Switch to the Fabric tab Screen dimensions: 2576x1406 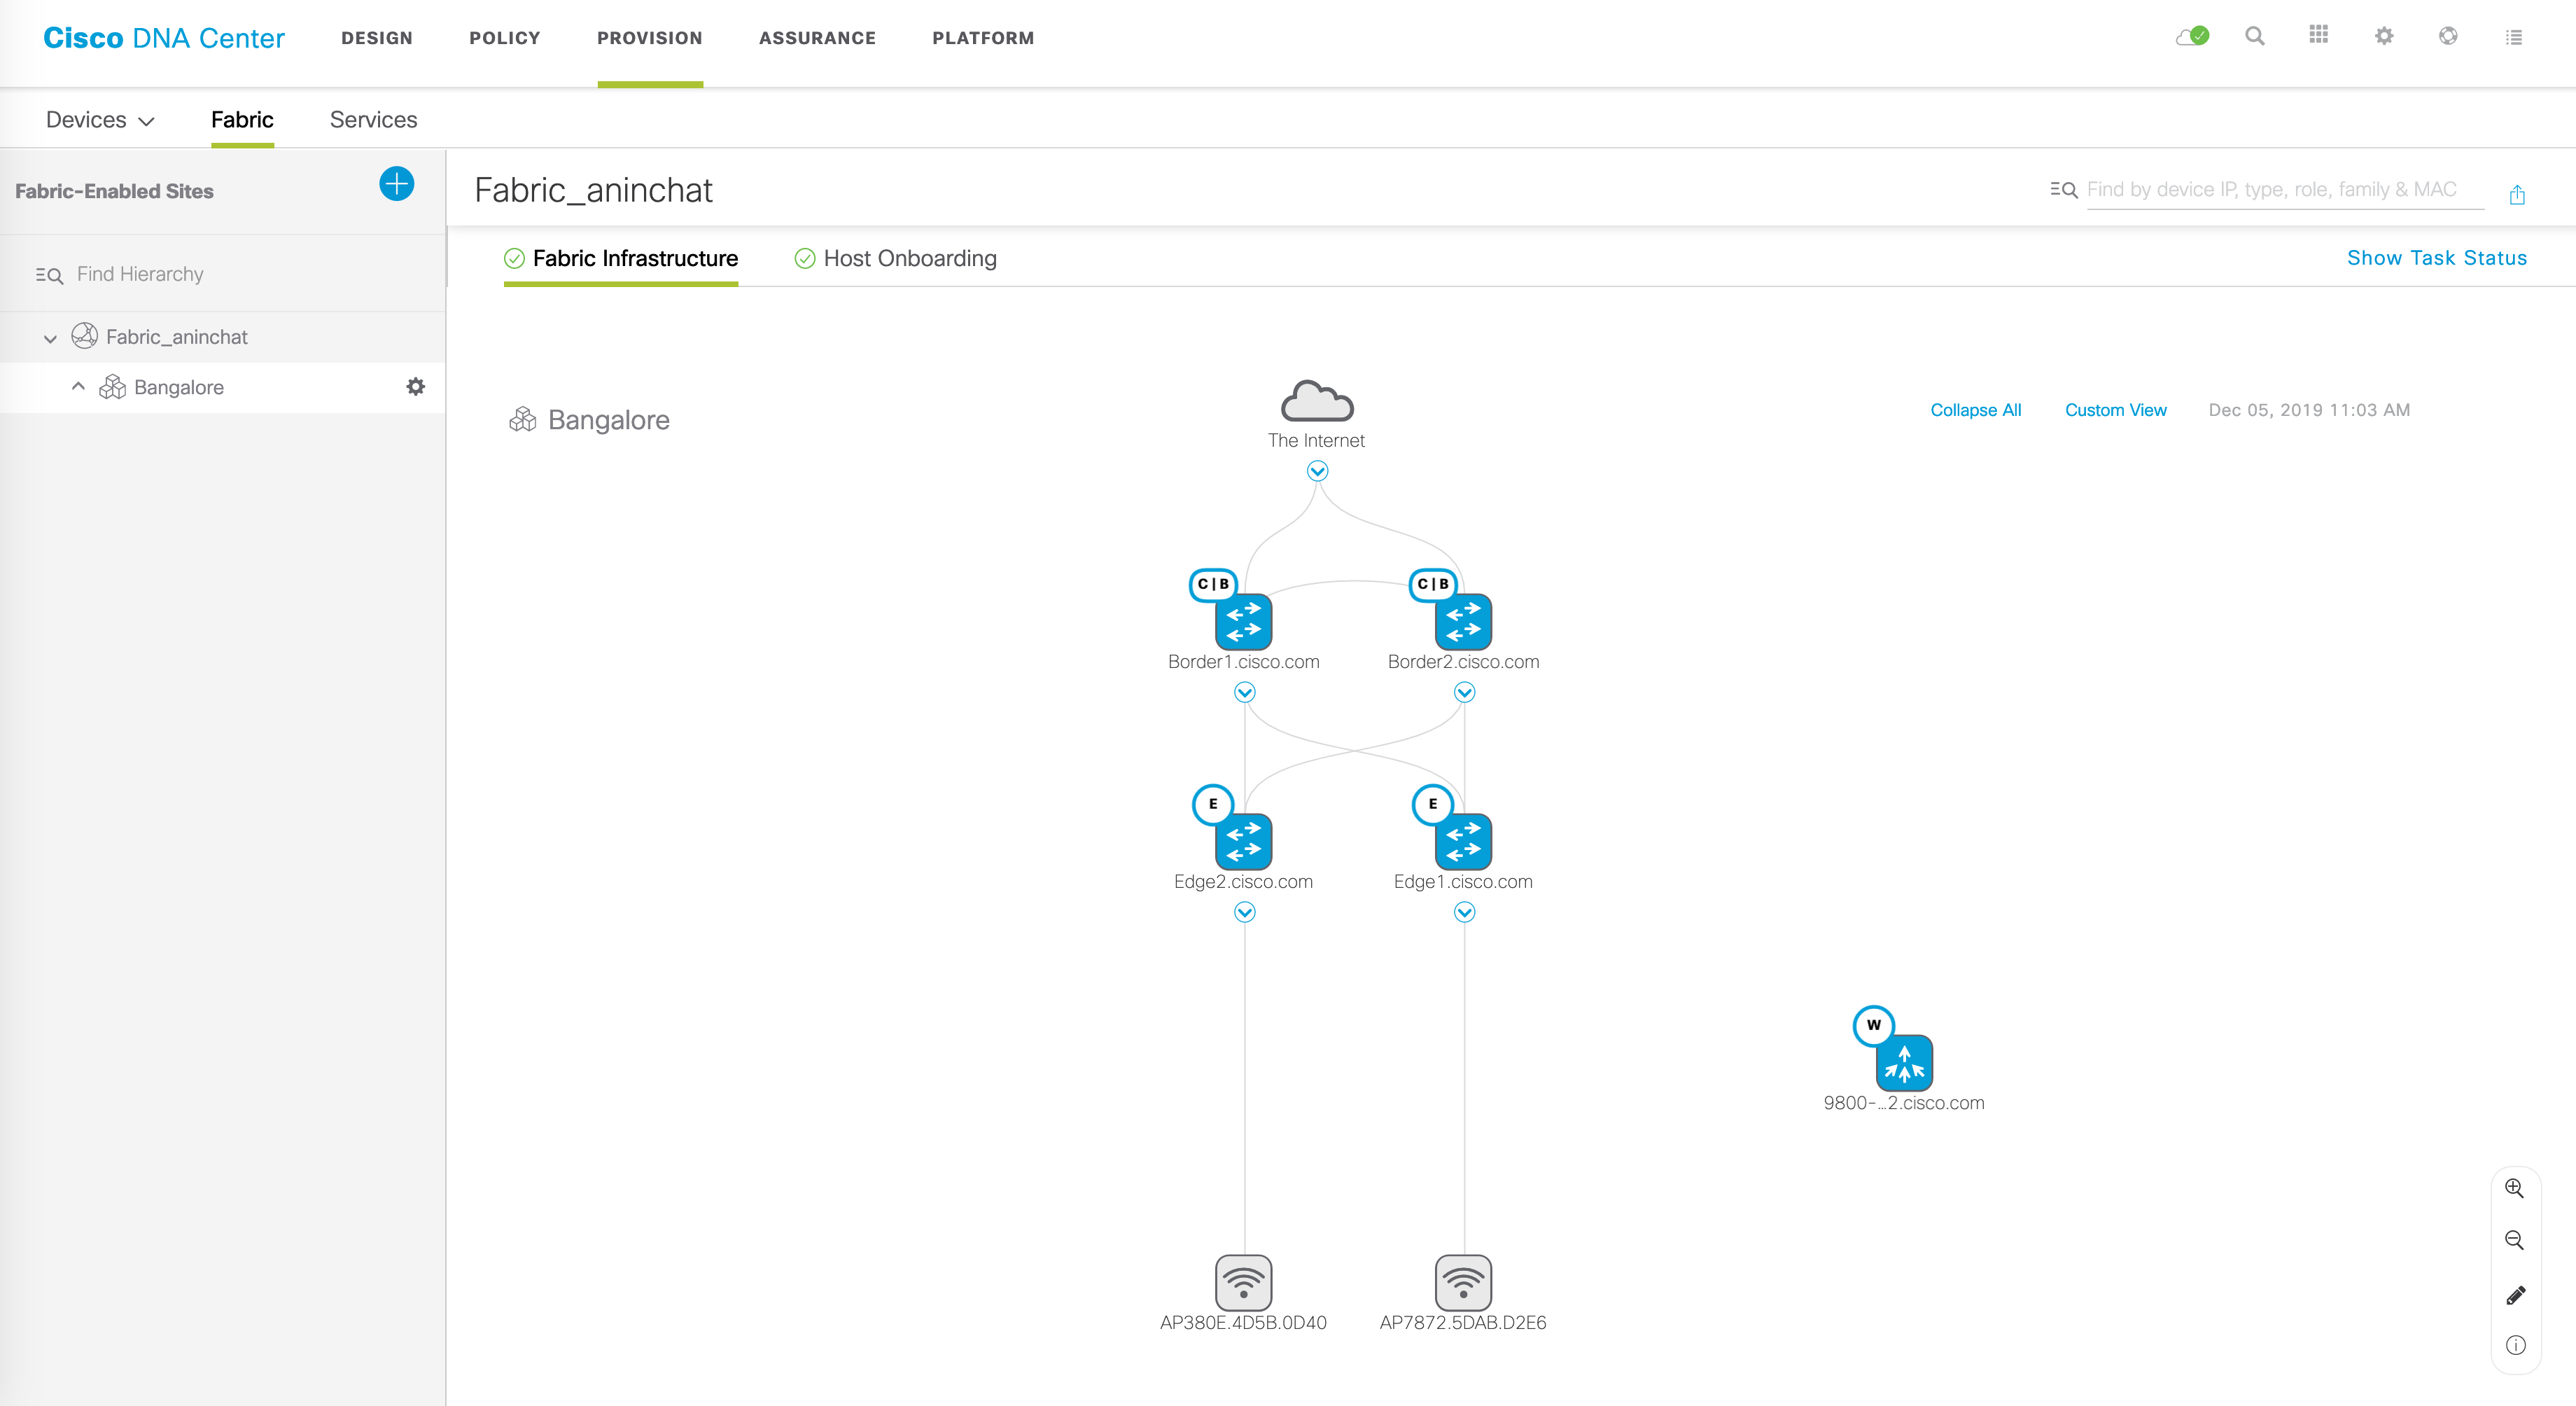click(x=242, y=120)
